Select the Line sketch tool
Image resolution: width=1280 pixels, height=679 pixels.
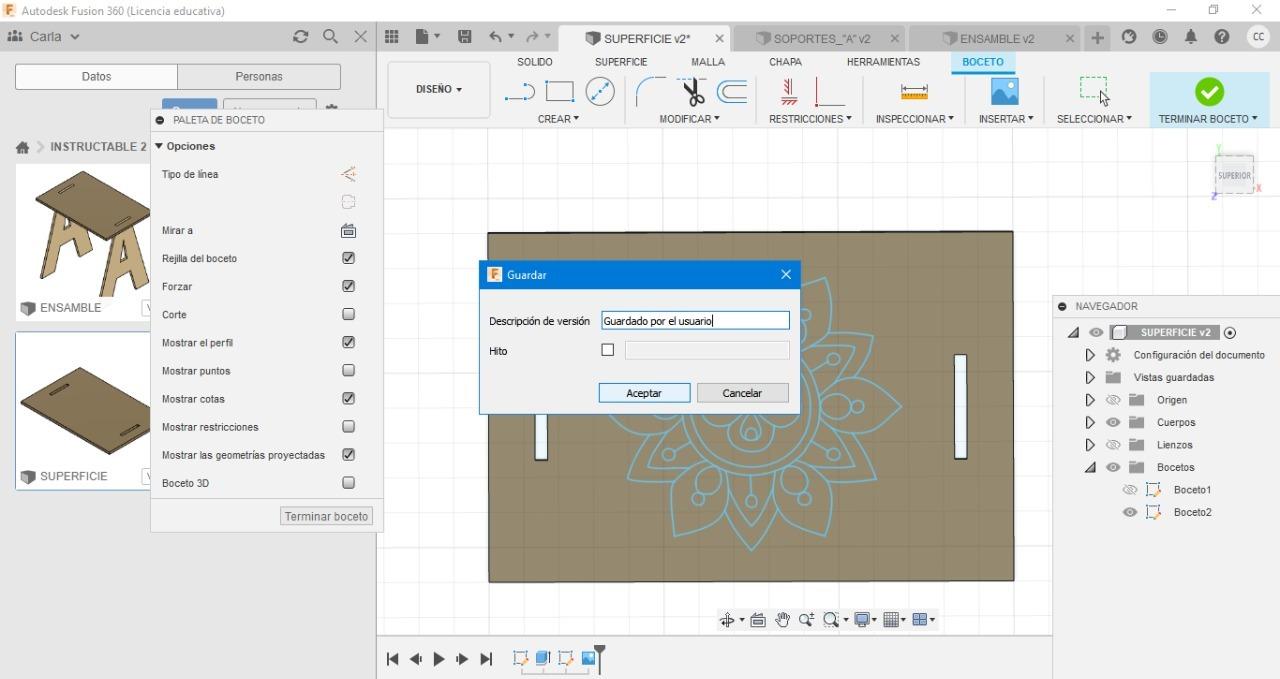519,92
